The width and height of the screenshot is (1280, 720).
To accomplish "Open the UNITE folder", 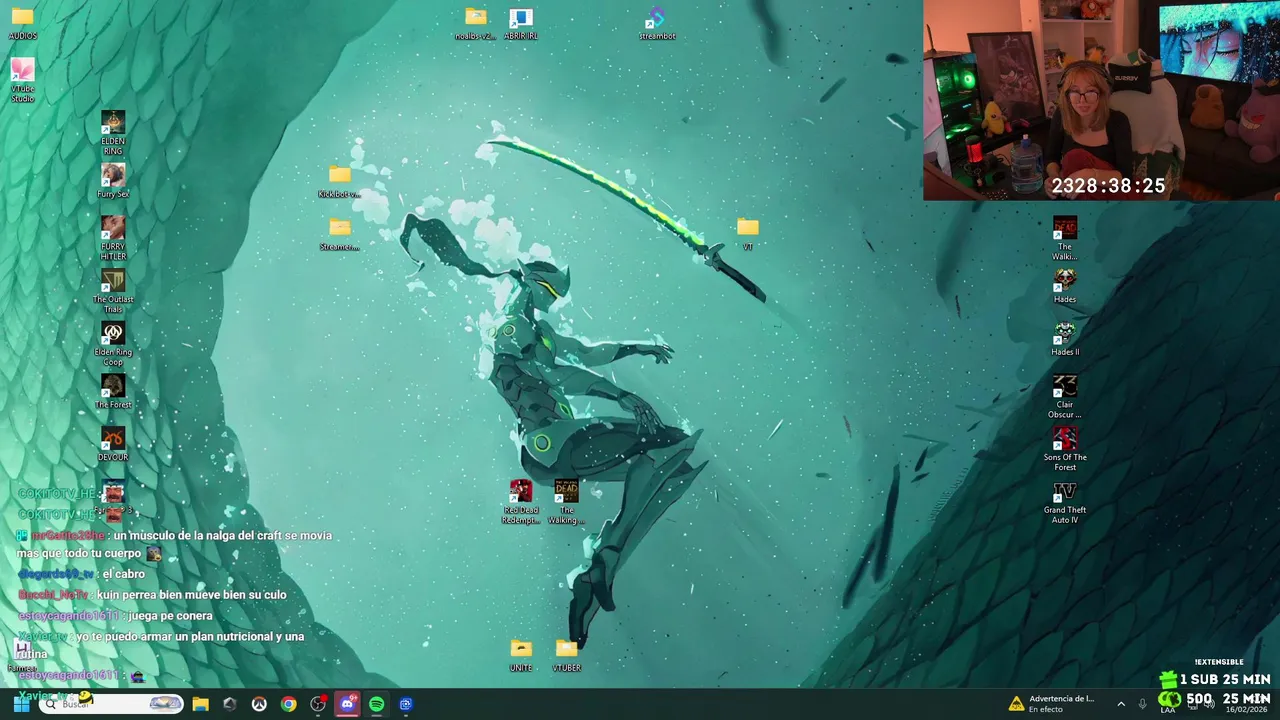I will [x=521, y=655].
